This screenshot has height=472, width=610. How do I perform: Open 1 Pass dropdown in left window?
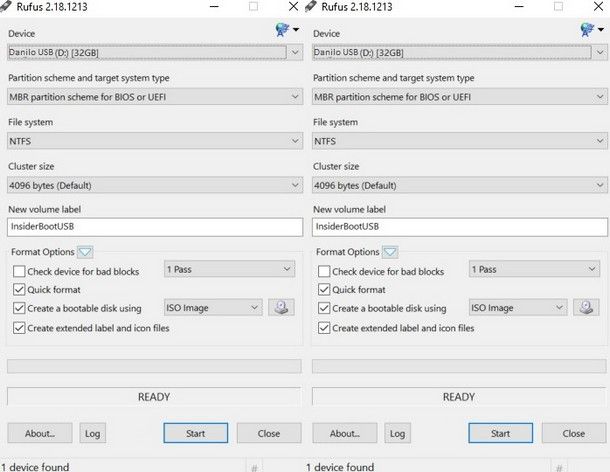[230, 269]
